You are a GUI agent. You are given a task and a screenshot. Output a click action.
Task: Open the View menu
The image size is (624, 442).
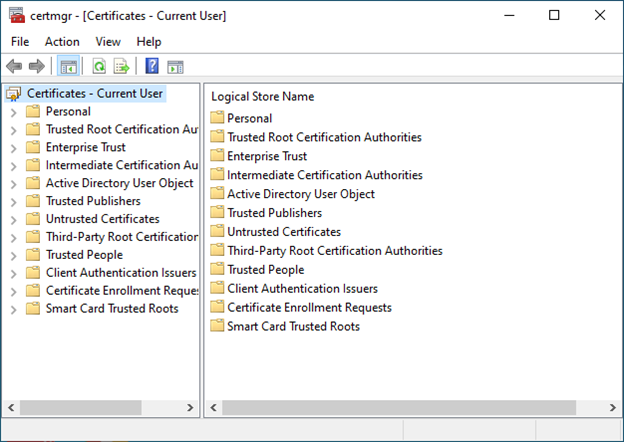tap(108, 42)
